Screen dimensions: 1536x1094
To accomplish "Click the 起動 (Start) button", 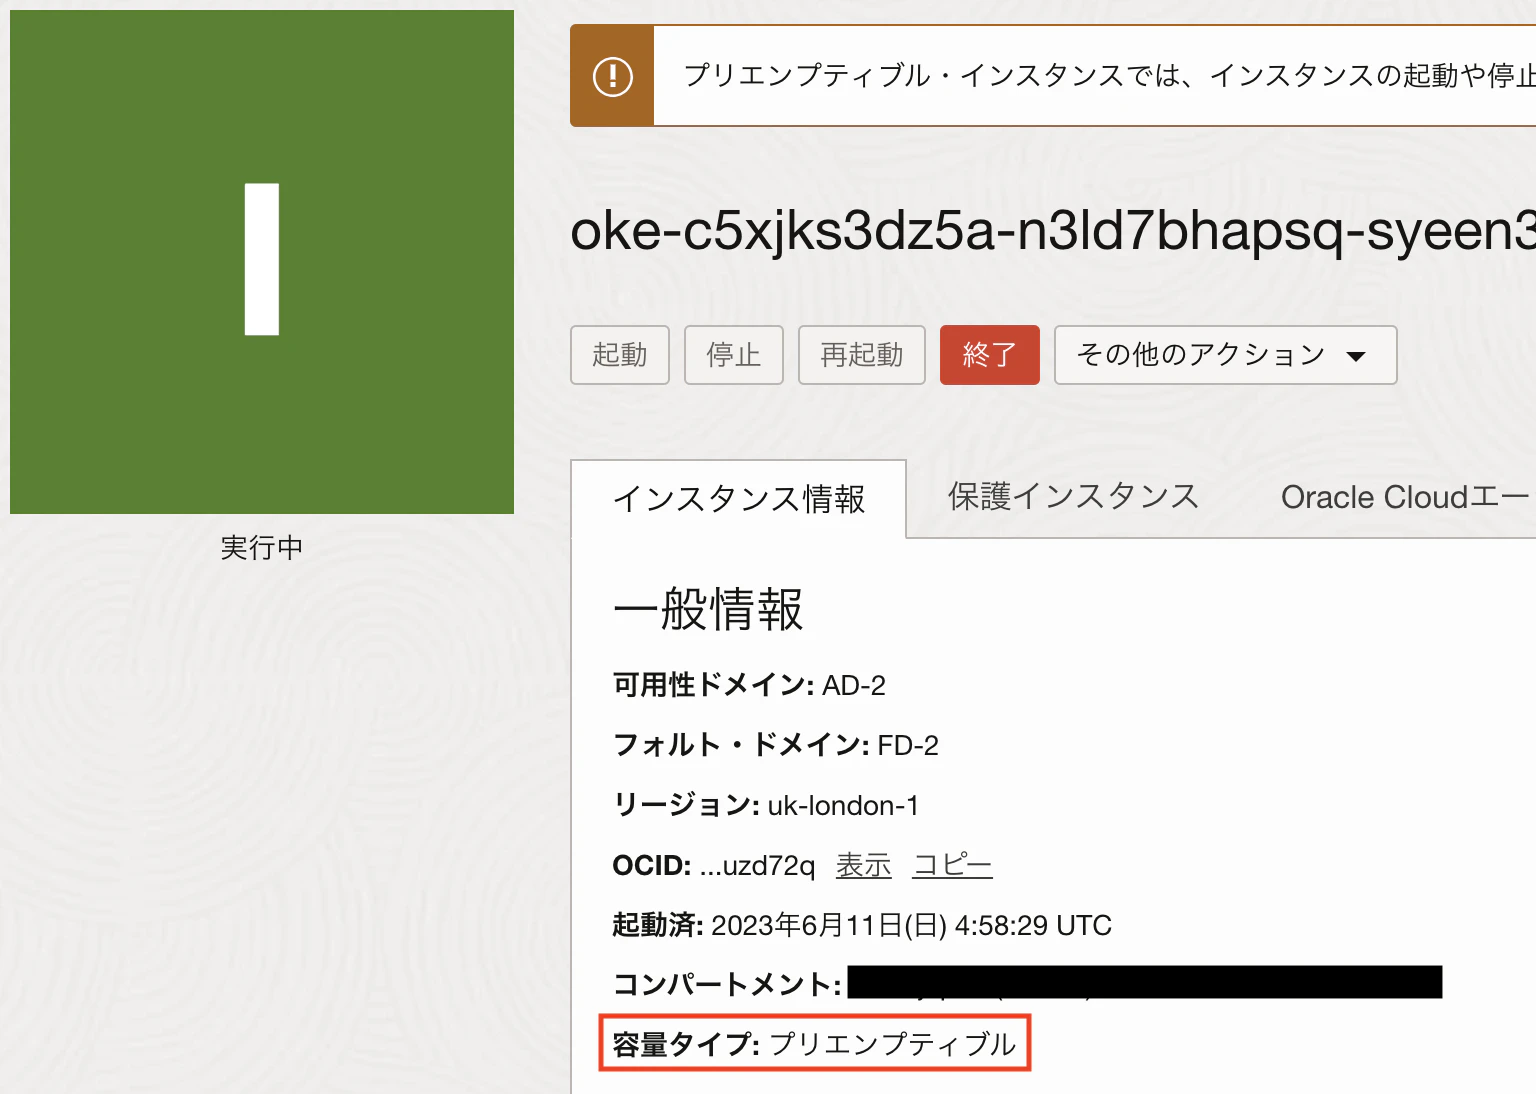I will [x=620, y=355].
